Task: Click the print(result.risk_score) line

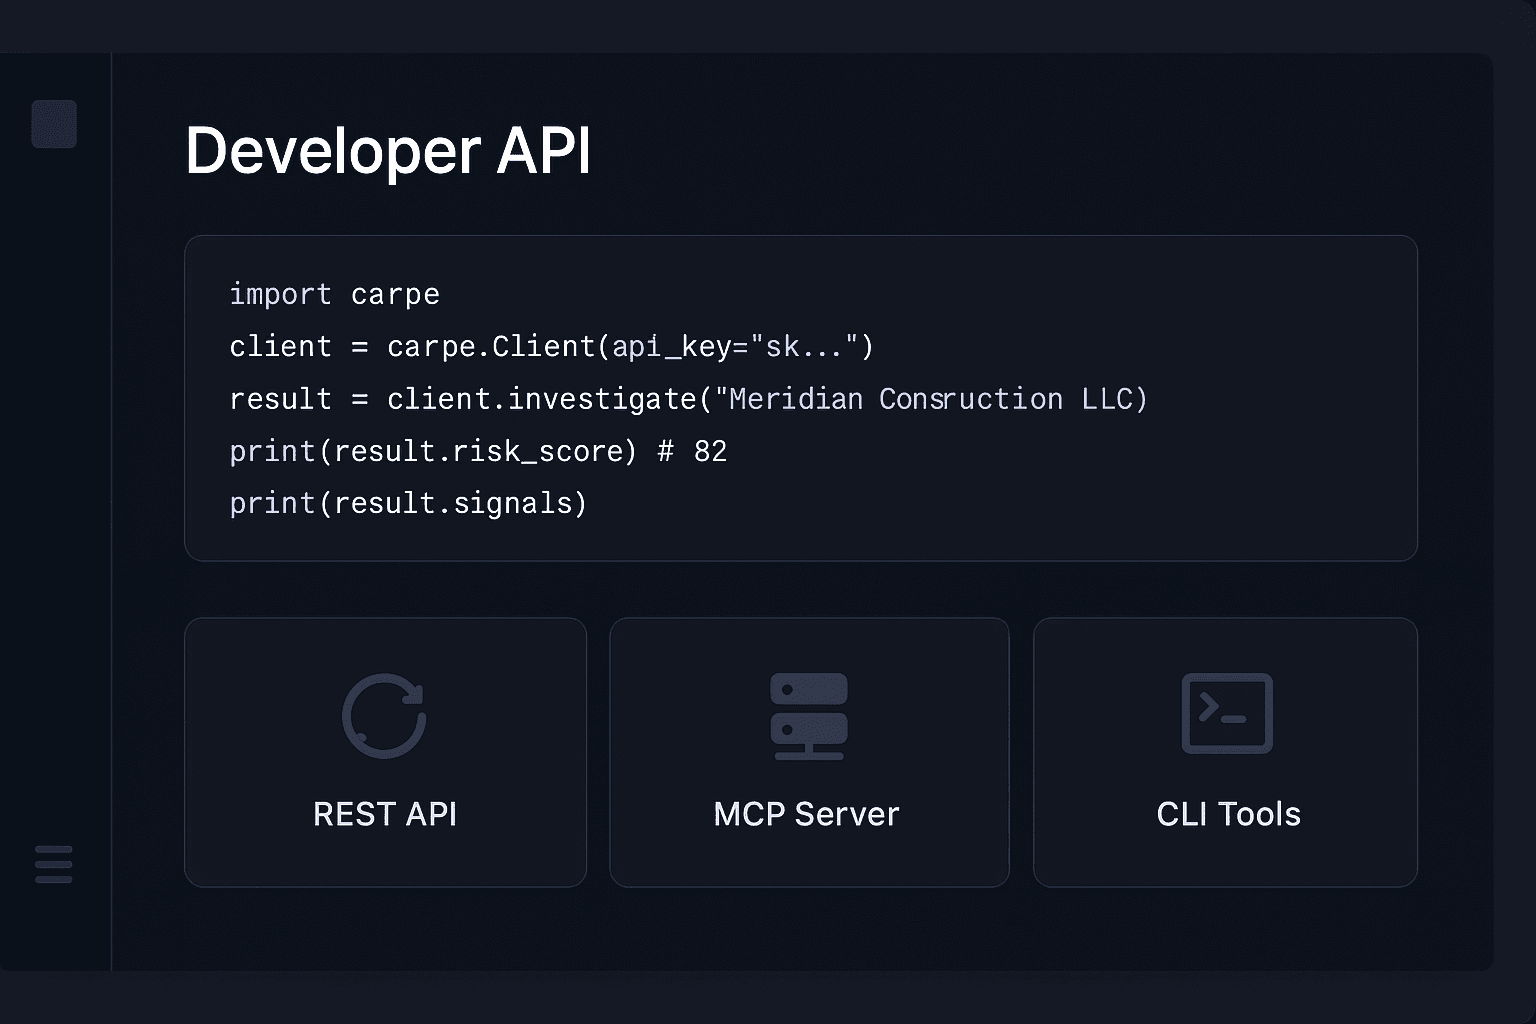Action: click(478, 451)
